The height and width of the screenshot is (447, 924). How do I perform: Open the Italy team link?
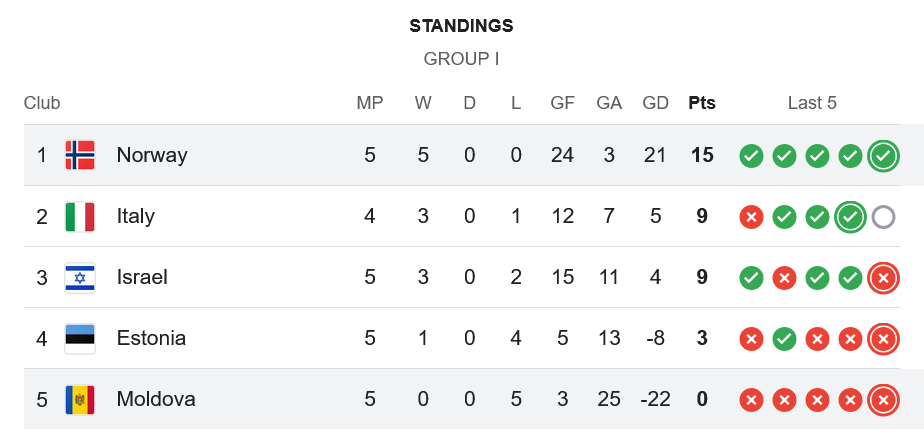135,216
